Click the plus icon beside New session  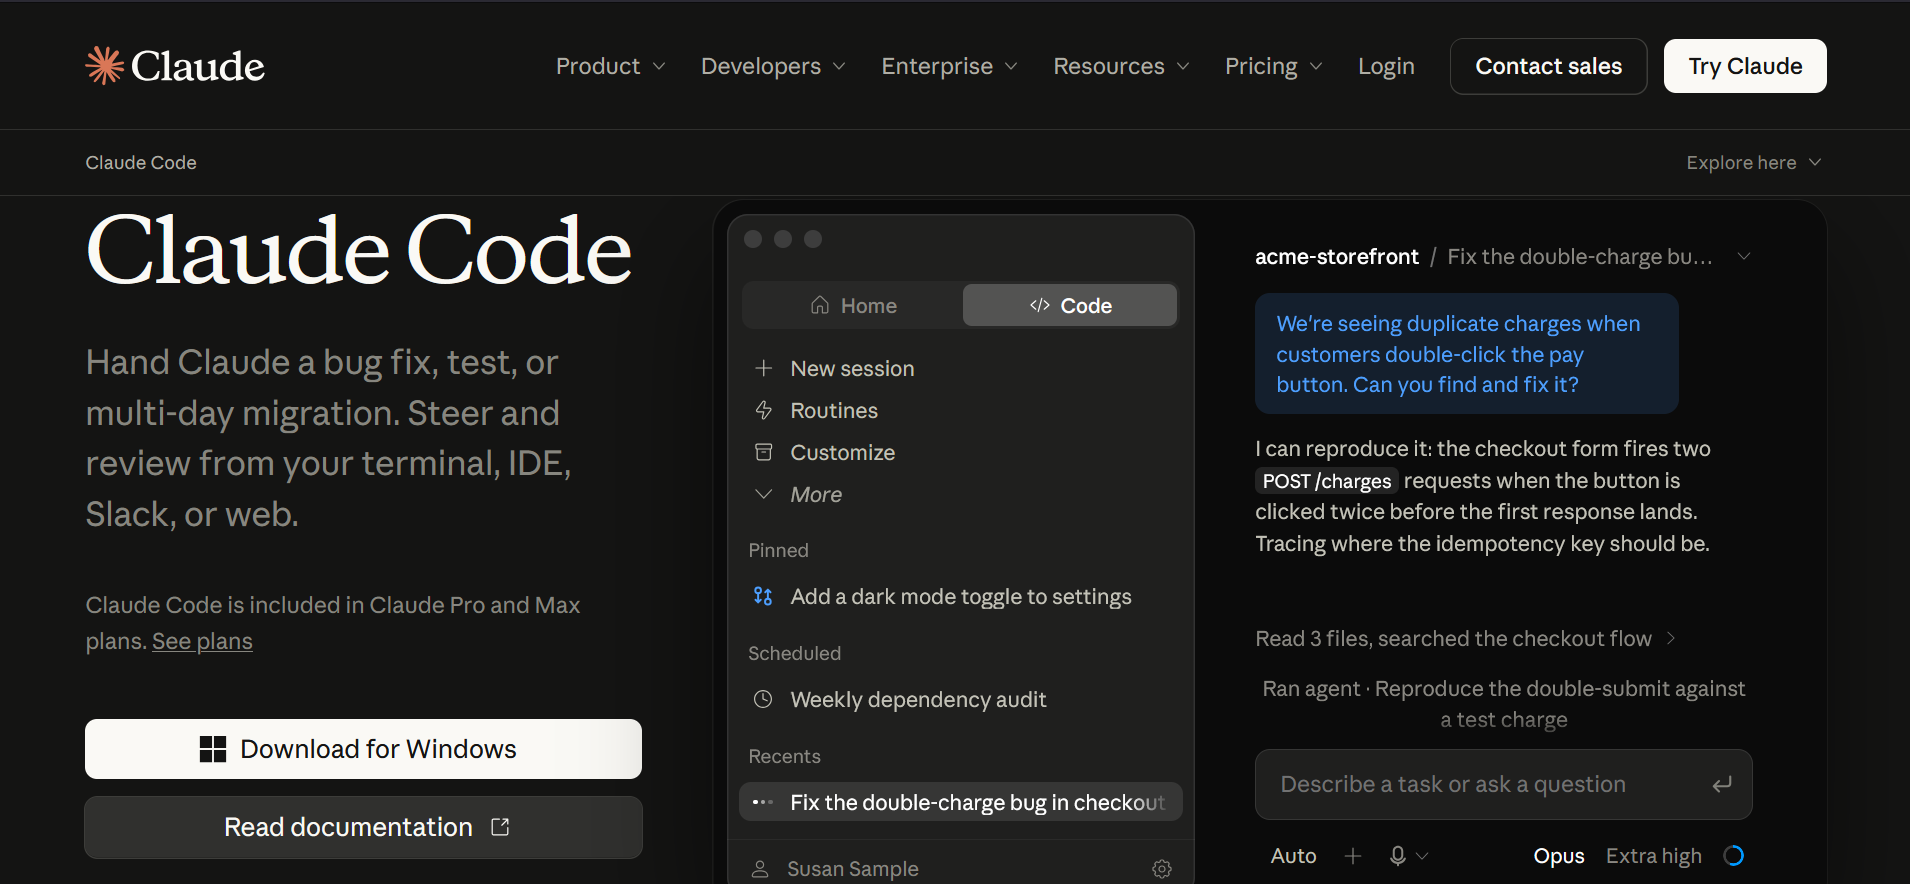[764, 368]
